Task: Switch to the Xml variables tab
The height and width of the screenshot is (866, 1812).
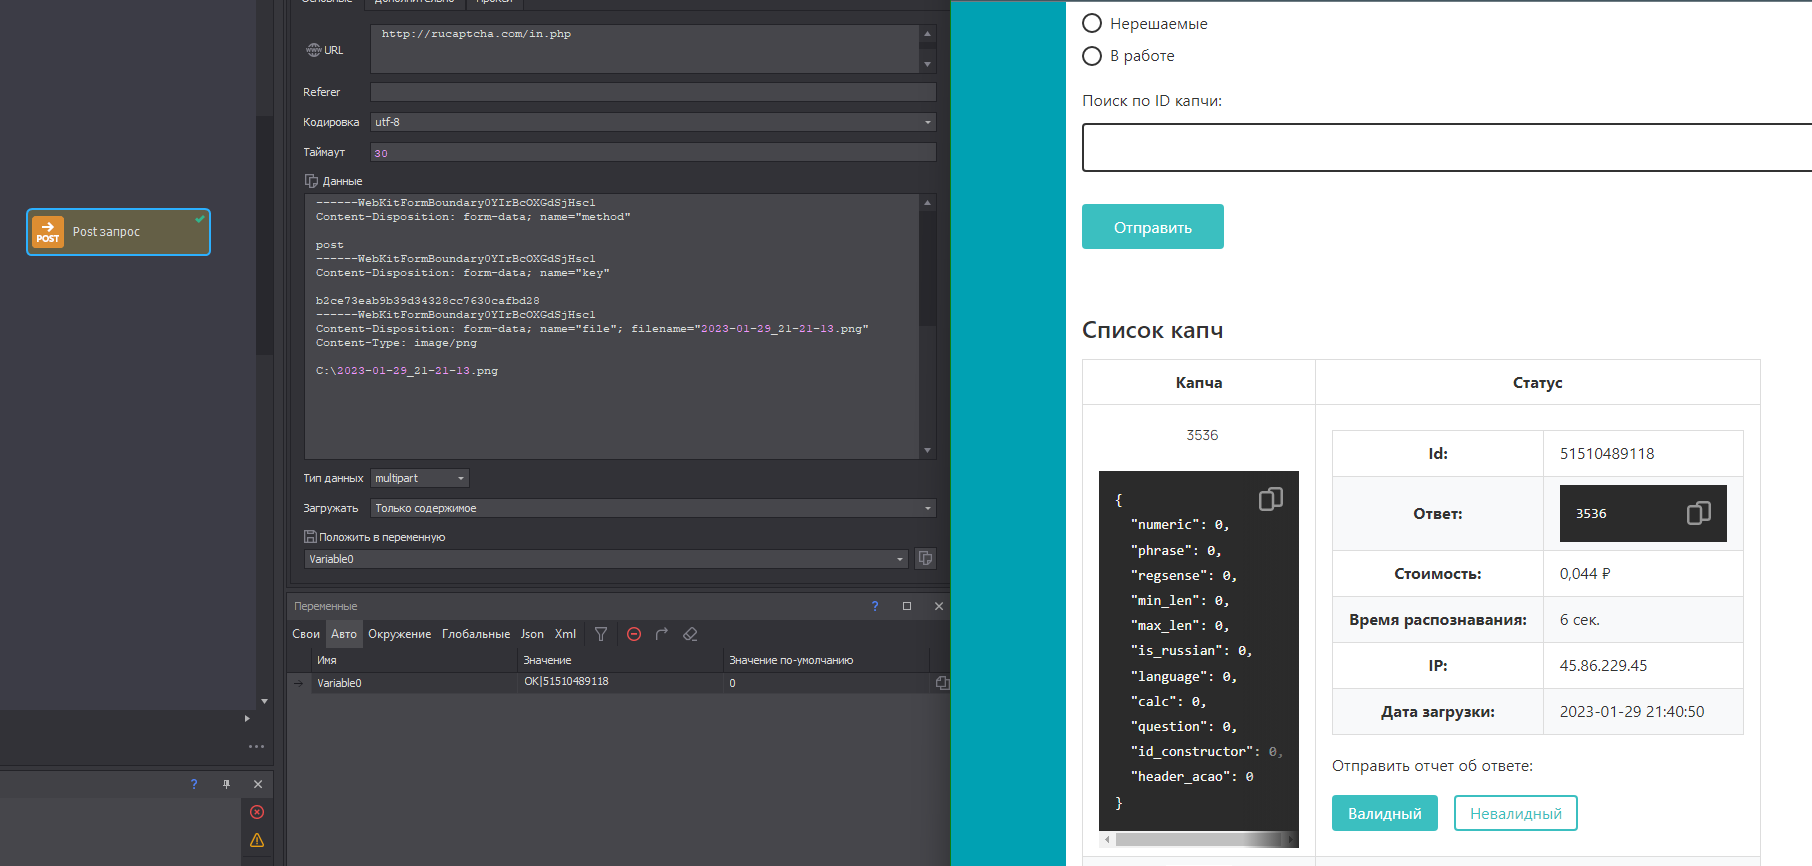Action: click(x=565, y=634)
